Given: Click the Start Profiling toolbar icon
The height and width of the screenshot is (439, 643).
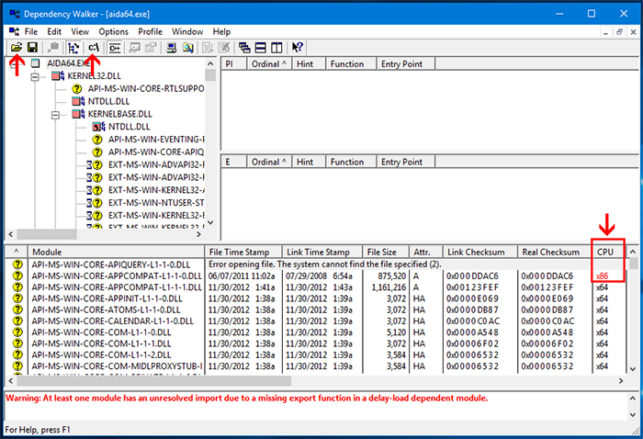Looking at the screenshot, I should tap(207, 48).
